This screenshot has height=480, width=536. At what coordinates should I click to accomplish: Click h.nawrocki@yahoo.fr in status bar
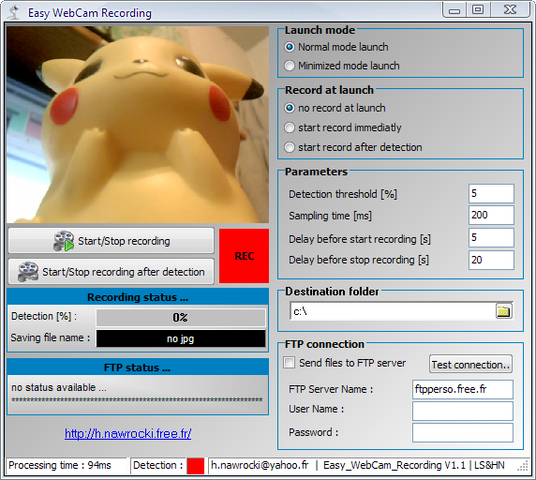260,465
